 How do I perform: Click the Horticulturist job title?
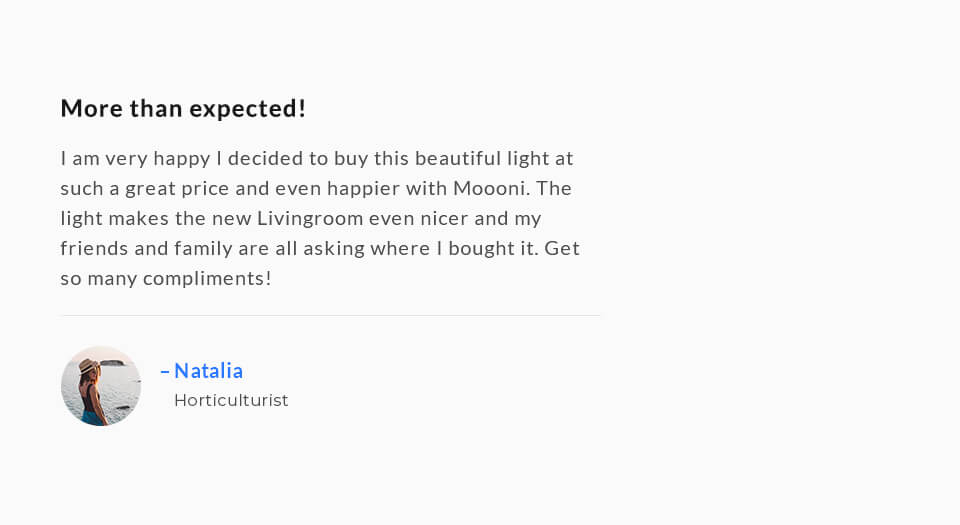(231, 400)
